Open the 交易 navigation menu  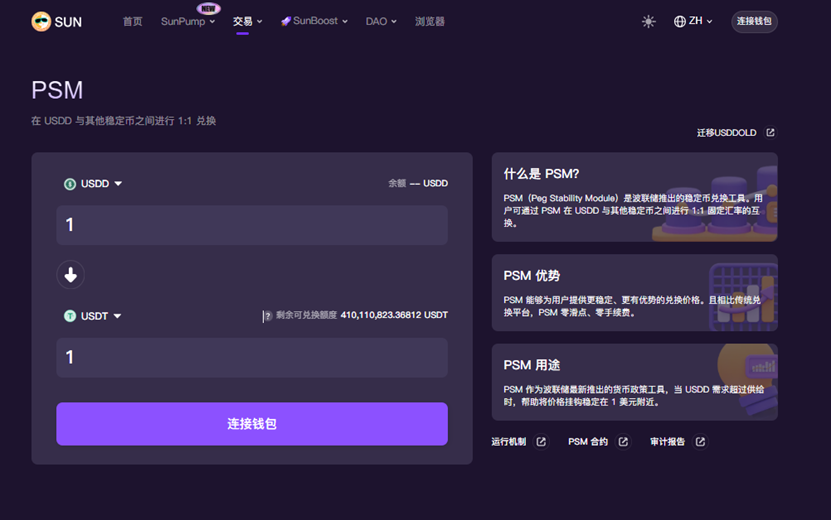[x=246, y=22]
